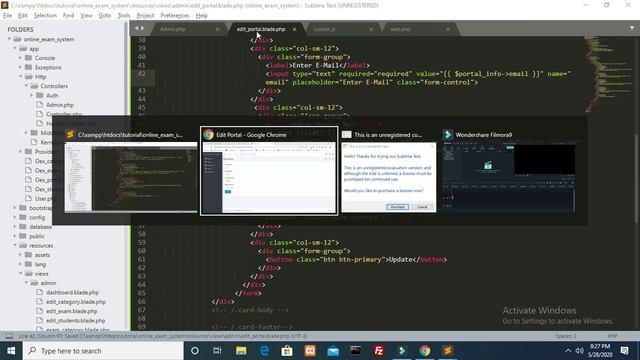Open the Mail app on the taskbar
Image resolution: width=640 pixels, height=360 pixels.
tap(333, 351)
